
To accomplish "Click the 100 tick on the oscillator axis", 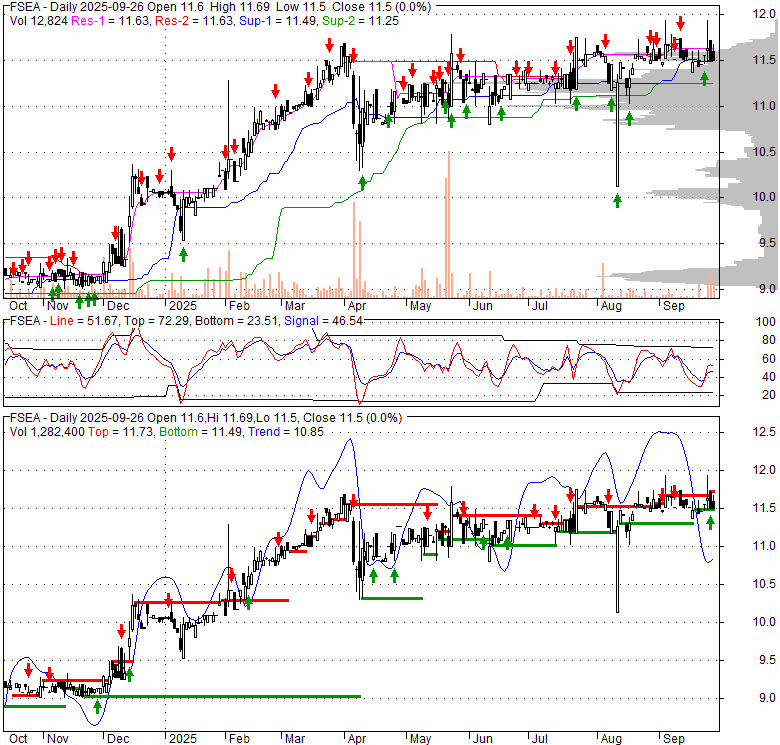I will tap(766, 322).
